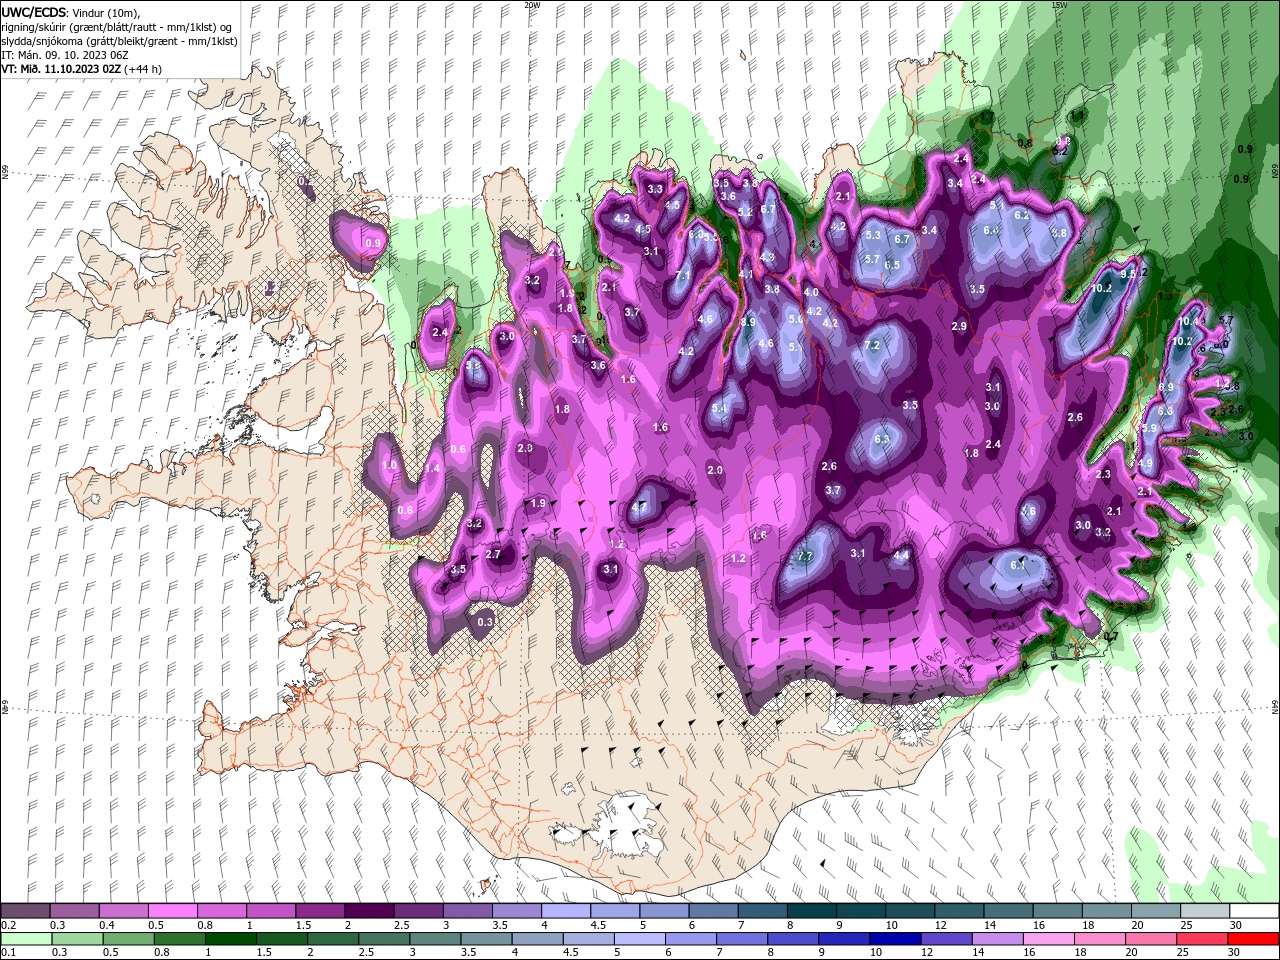Screen dimensions: 1280x960
Task: Click the 2.9 value on the map
Action: click(x=959, y=327)
